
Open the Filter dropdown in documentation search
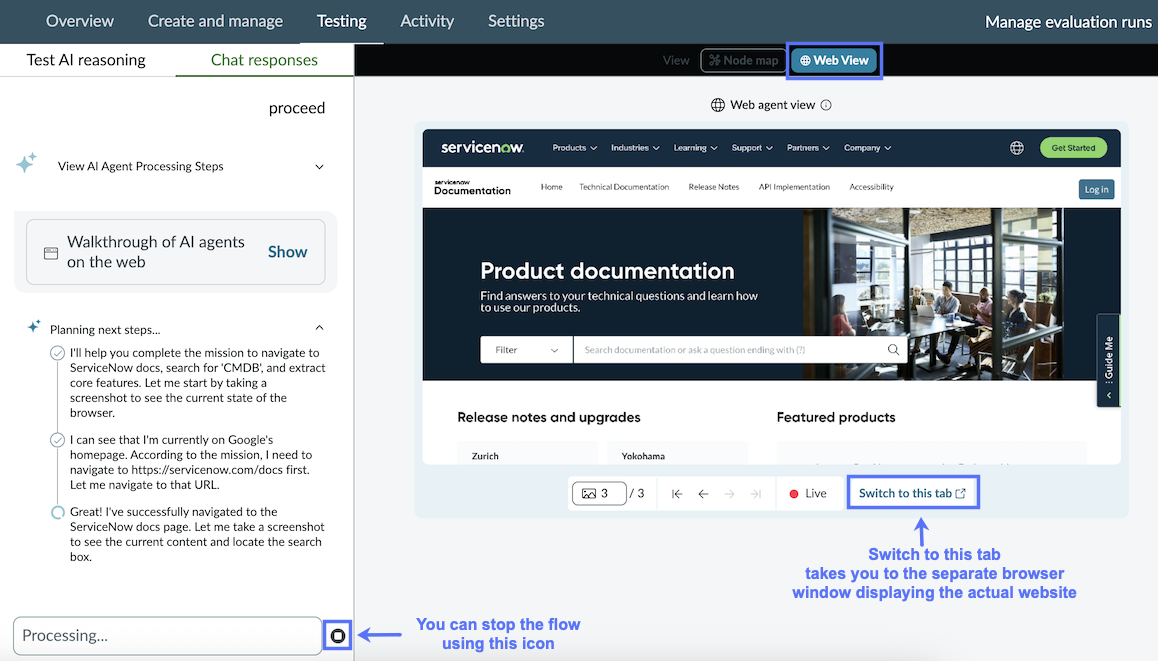(x=527, y=350)
